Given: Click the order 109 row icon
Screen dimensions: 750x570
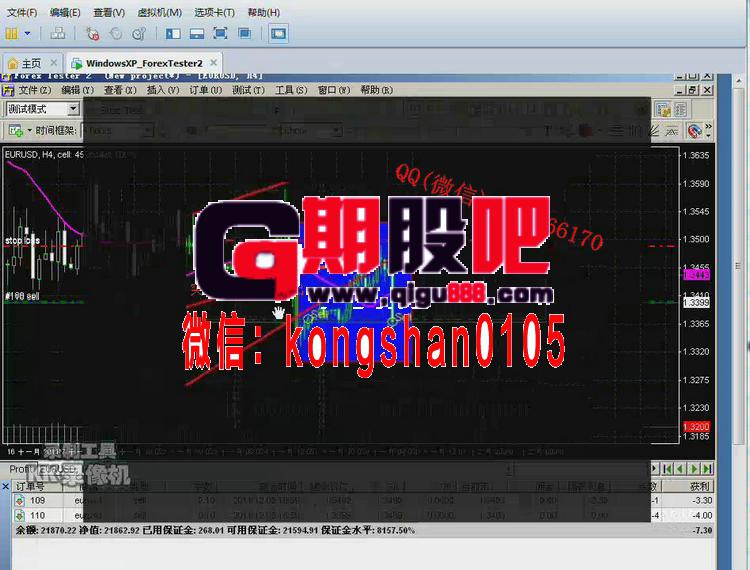Looking at the screenshot, I should (20, 501).
